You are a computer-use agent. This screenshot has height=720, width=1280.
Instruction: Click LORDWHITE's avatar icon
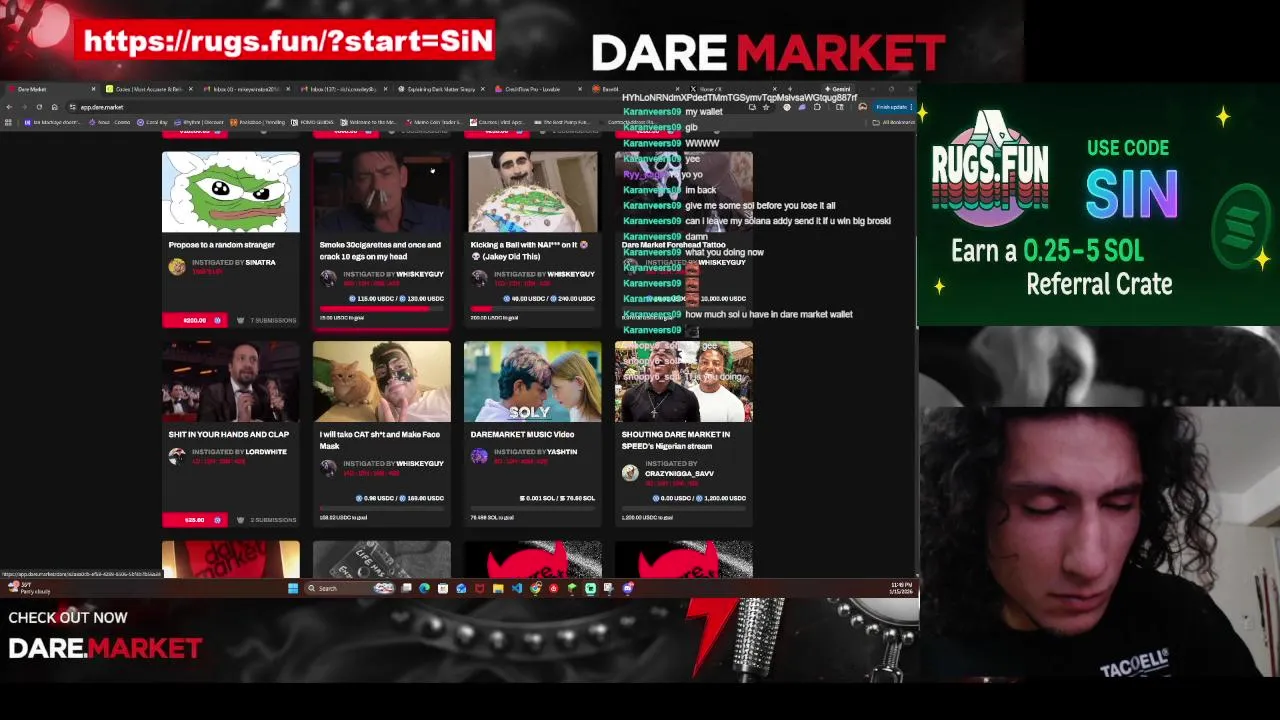pyautogui.click(x=177, y=456)
